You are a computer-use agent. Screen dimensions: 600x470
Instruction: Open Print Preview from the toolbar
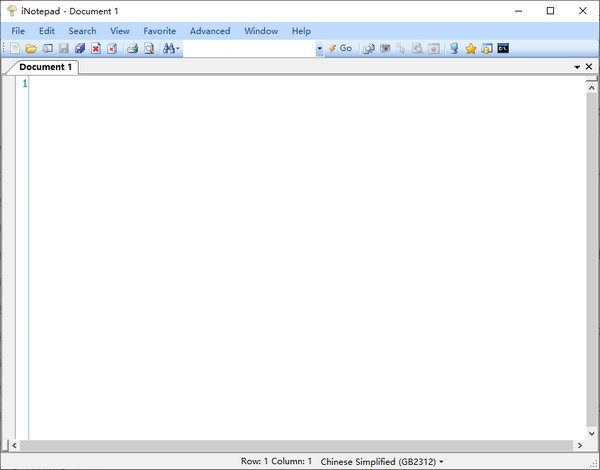[149, 48]
